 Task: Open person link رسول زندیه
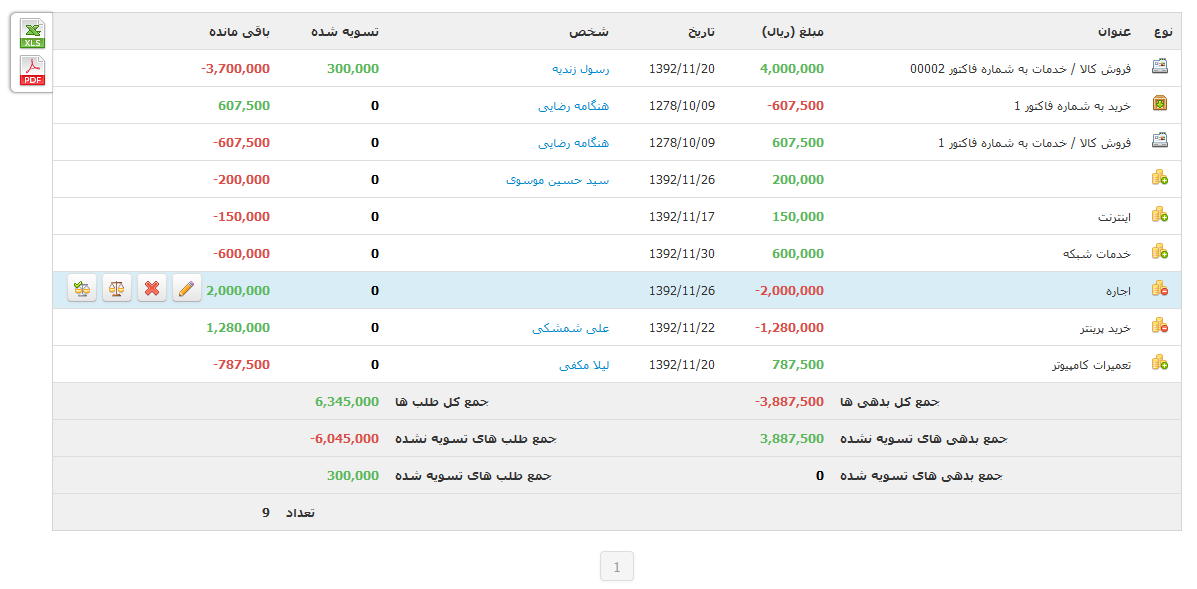tap(580, 69)
